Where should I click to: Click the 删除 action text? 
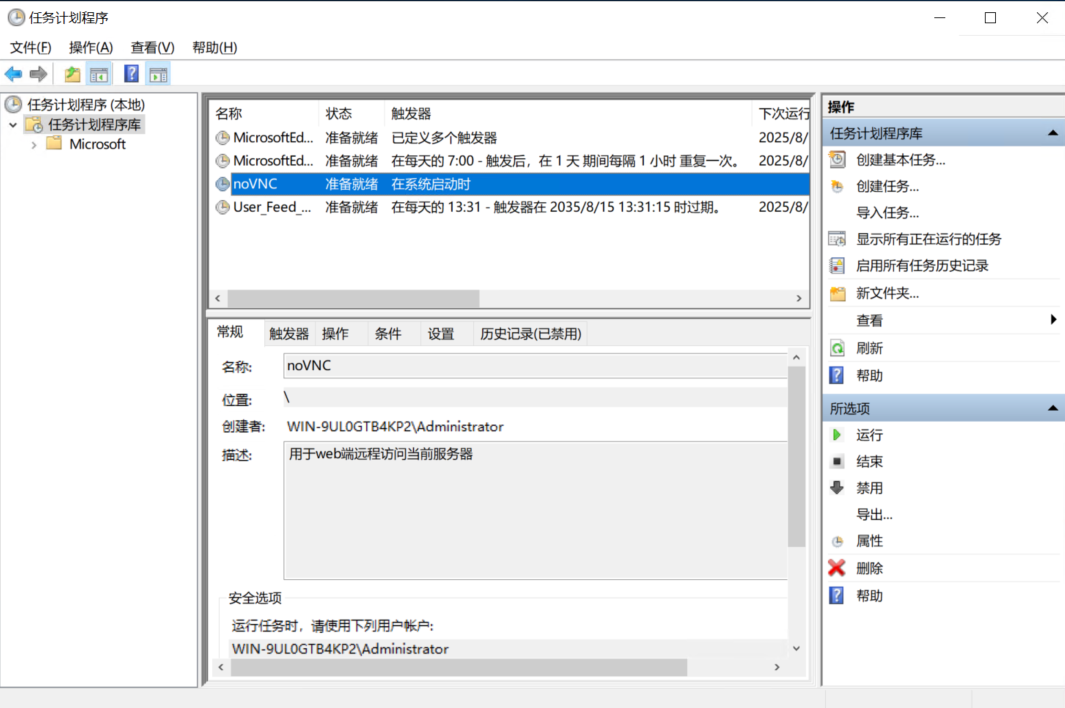point(869,568)
